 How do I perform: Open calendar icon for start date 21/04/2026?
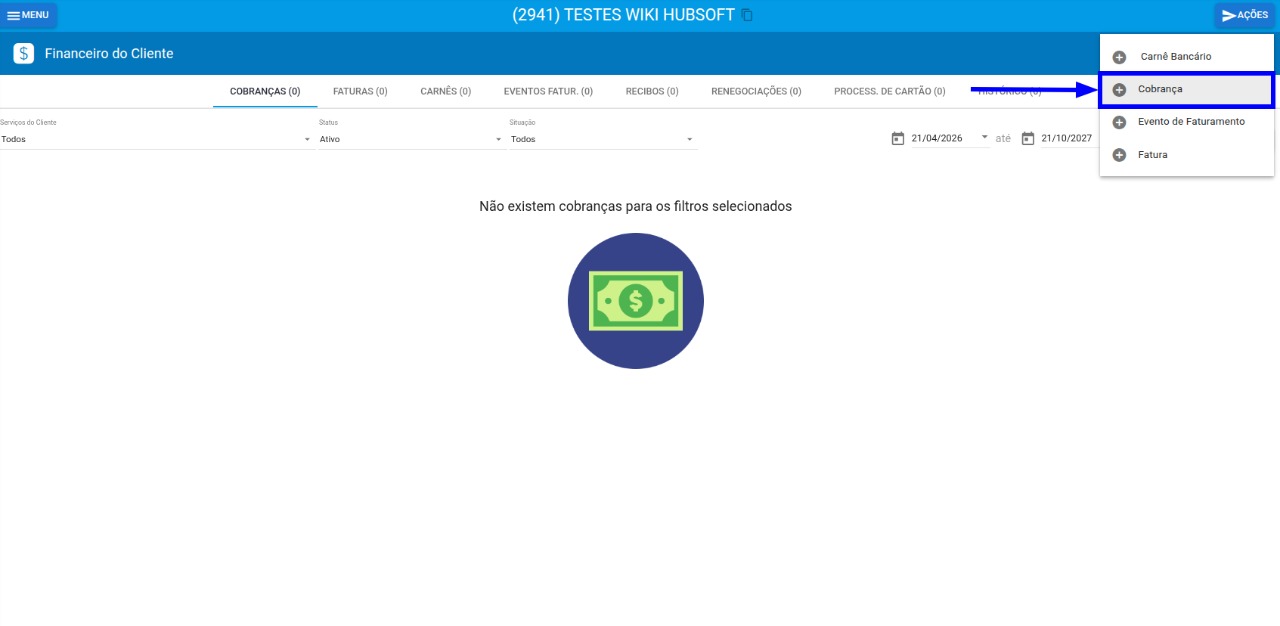click(897, 138)
